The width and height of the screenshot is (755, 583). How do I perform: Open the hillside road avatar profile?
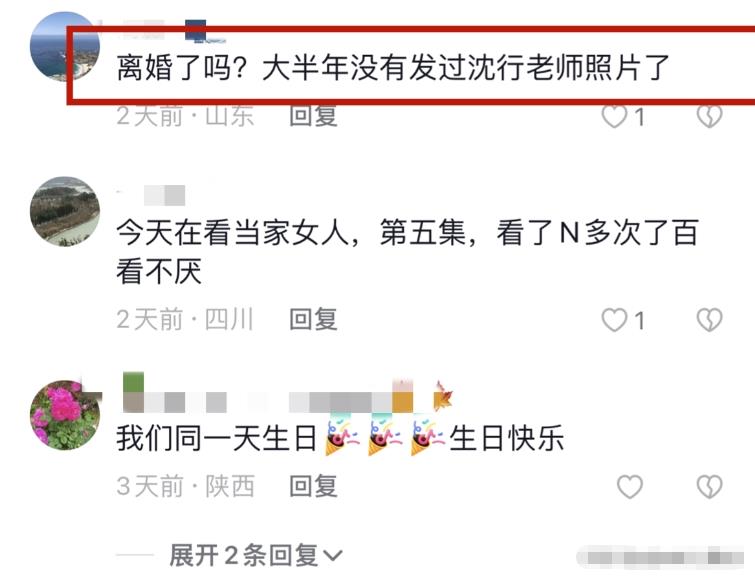coord(65,211)
